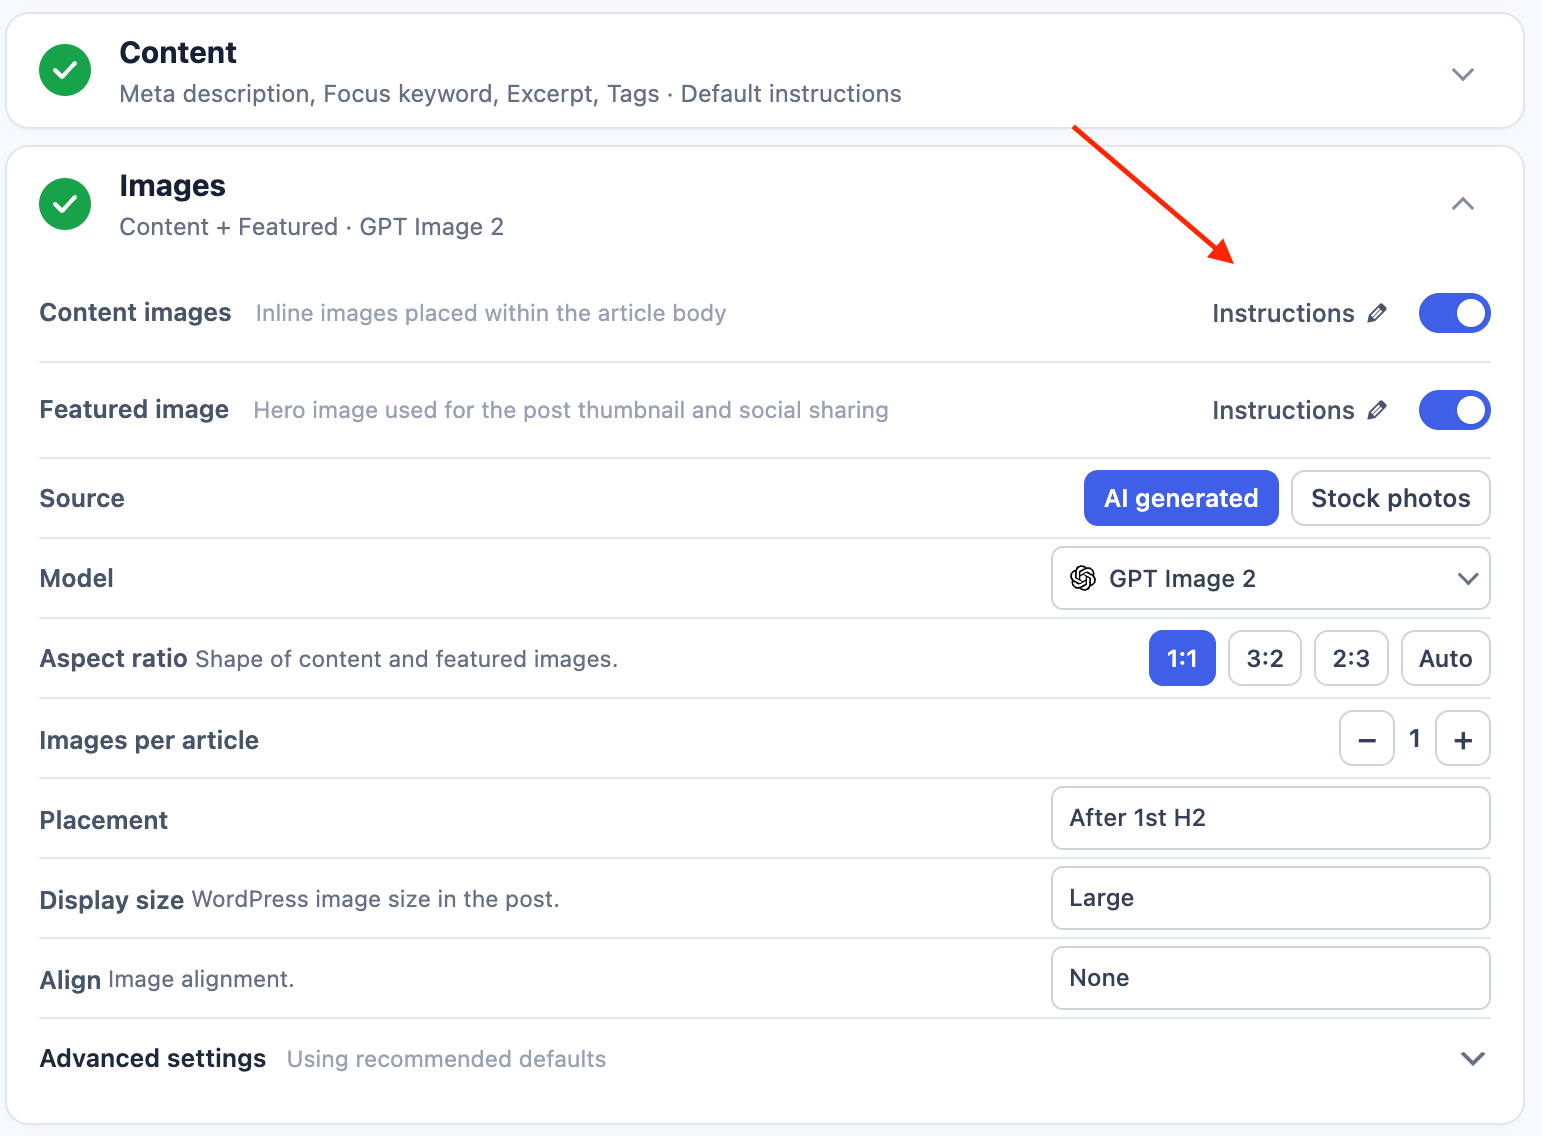Click the green checkmark icon beside Images
The width and height of the screenshot is (1542, 1136).
click(x=65, y=204)
